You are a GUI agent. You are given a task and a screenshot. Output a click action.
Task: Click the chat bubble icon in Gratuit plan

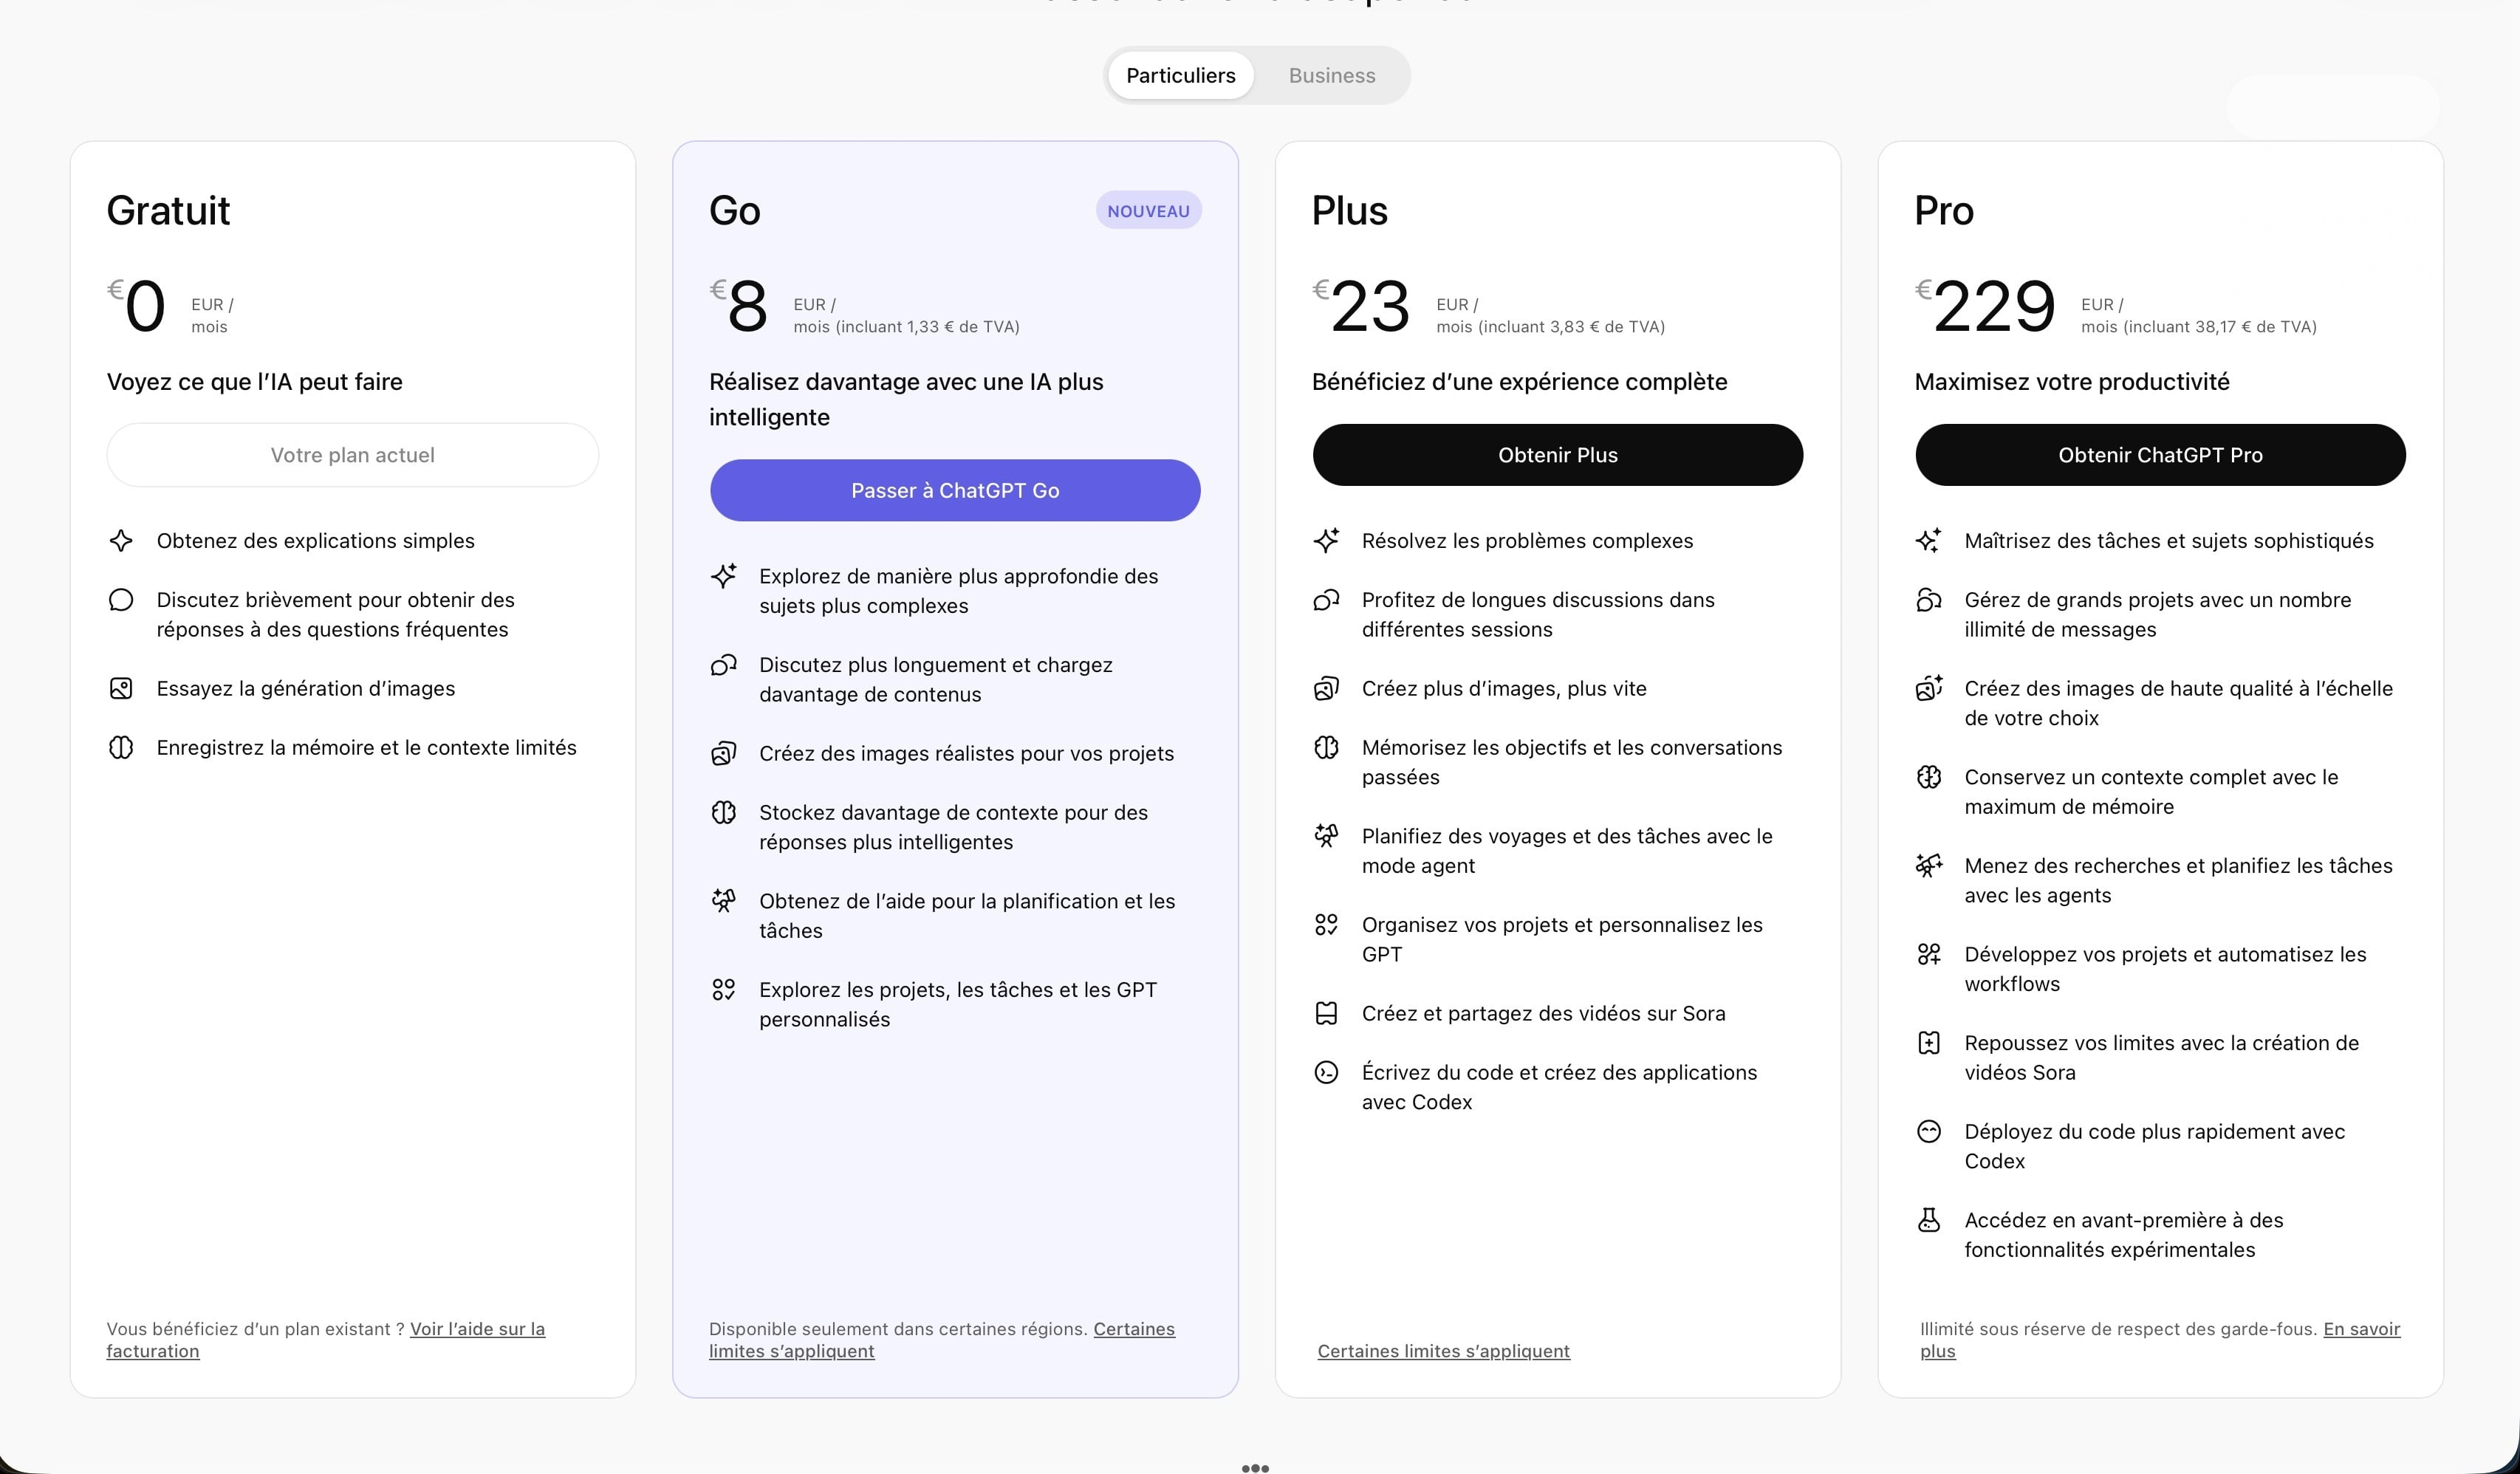121,600
